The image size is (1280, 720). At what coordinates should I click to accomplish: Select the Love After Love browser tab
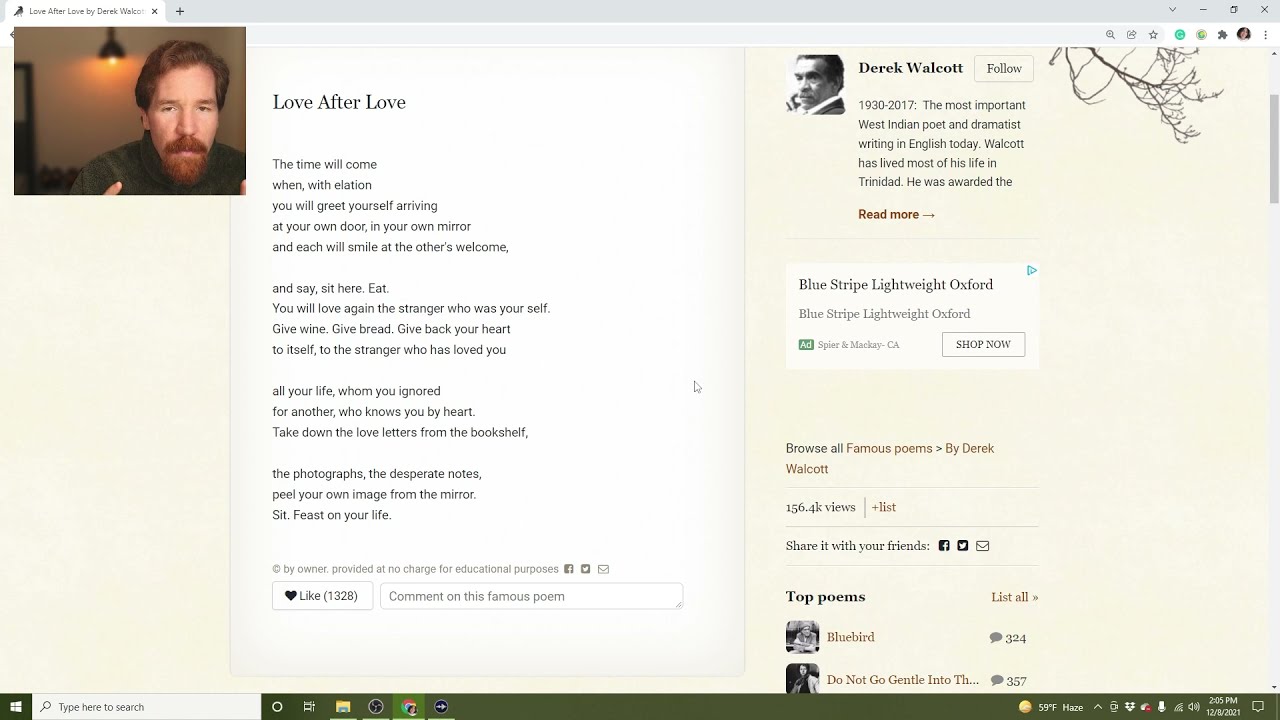click(87, 11)
